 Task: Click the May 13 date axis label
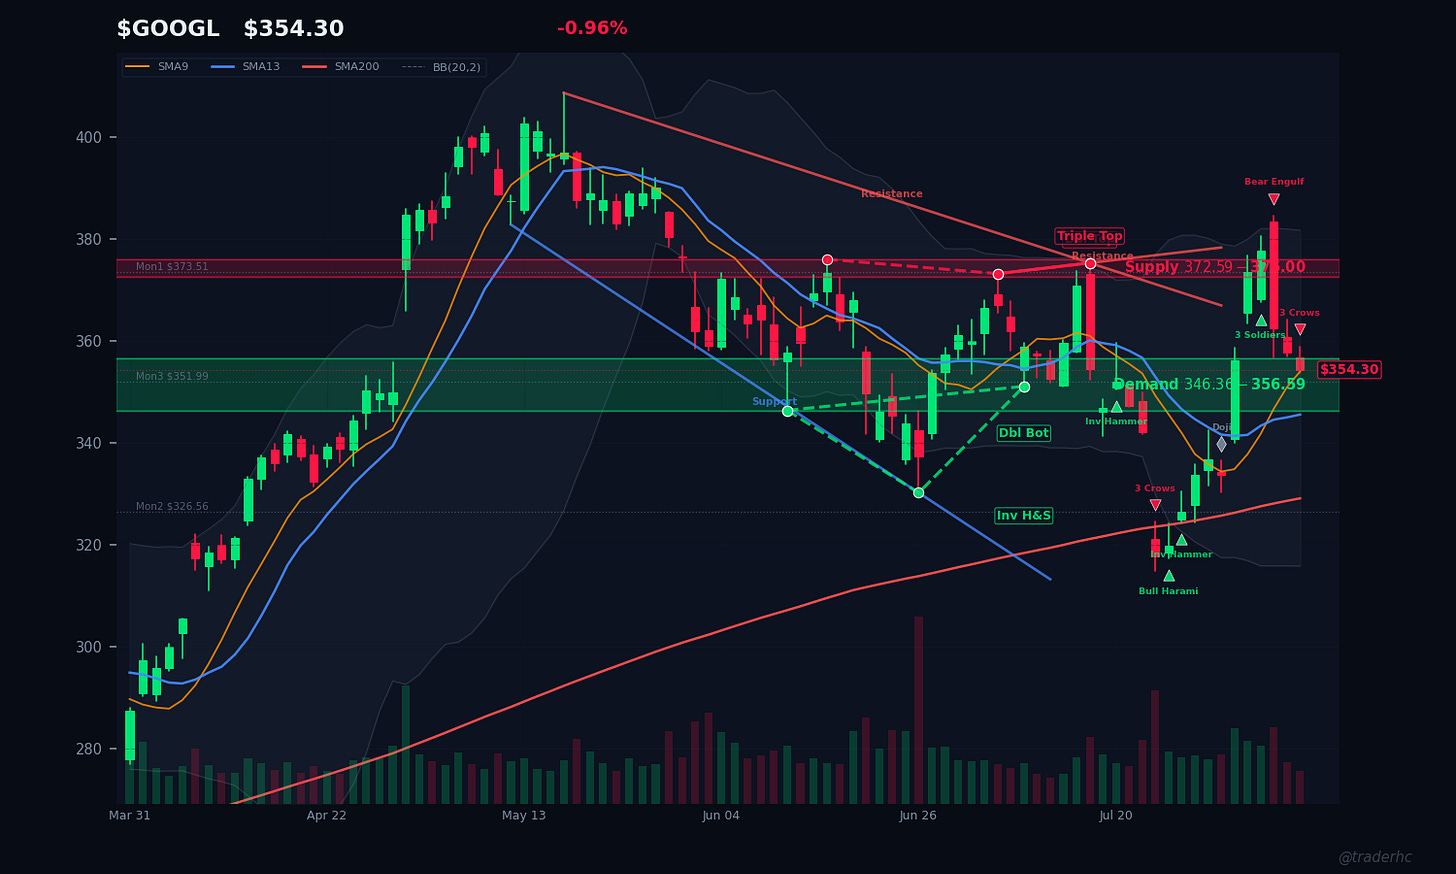click(524, 816)
